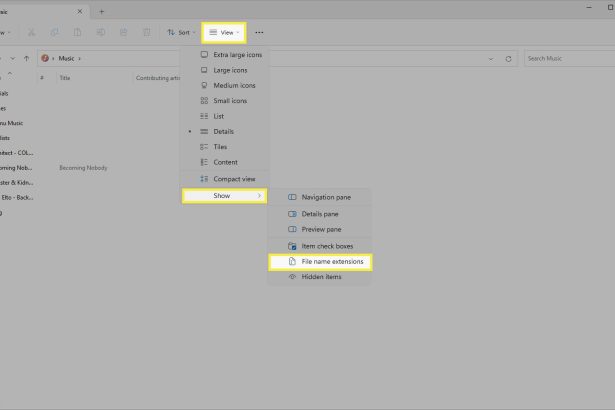Open the View dropdown menu
Screen dimensions: 615x410
tap(224, 33)
